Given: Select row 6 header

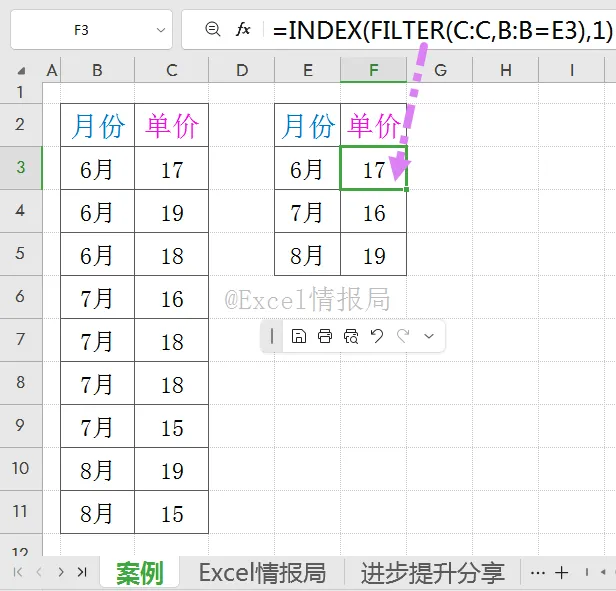Looking at the screenshot, I should click(x=21, y=297).
